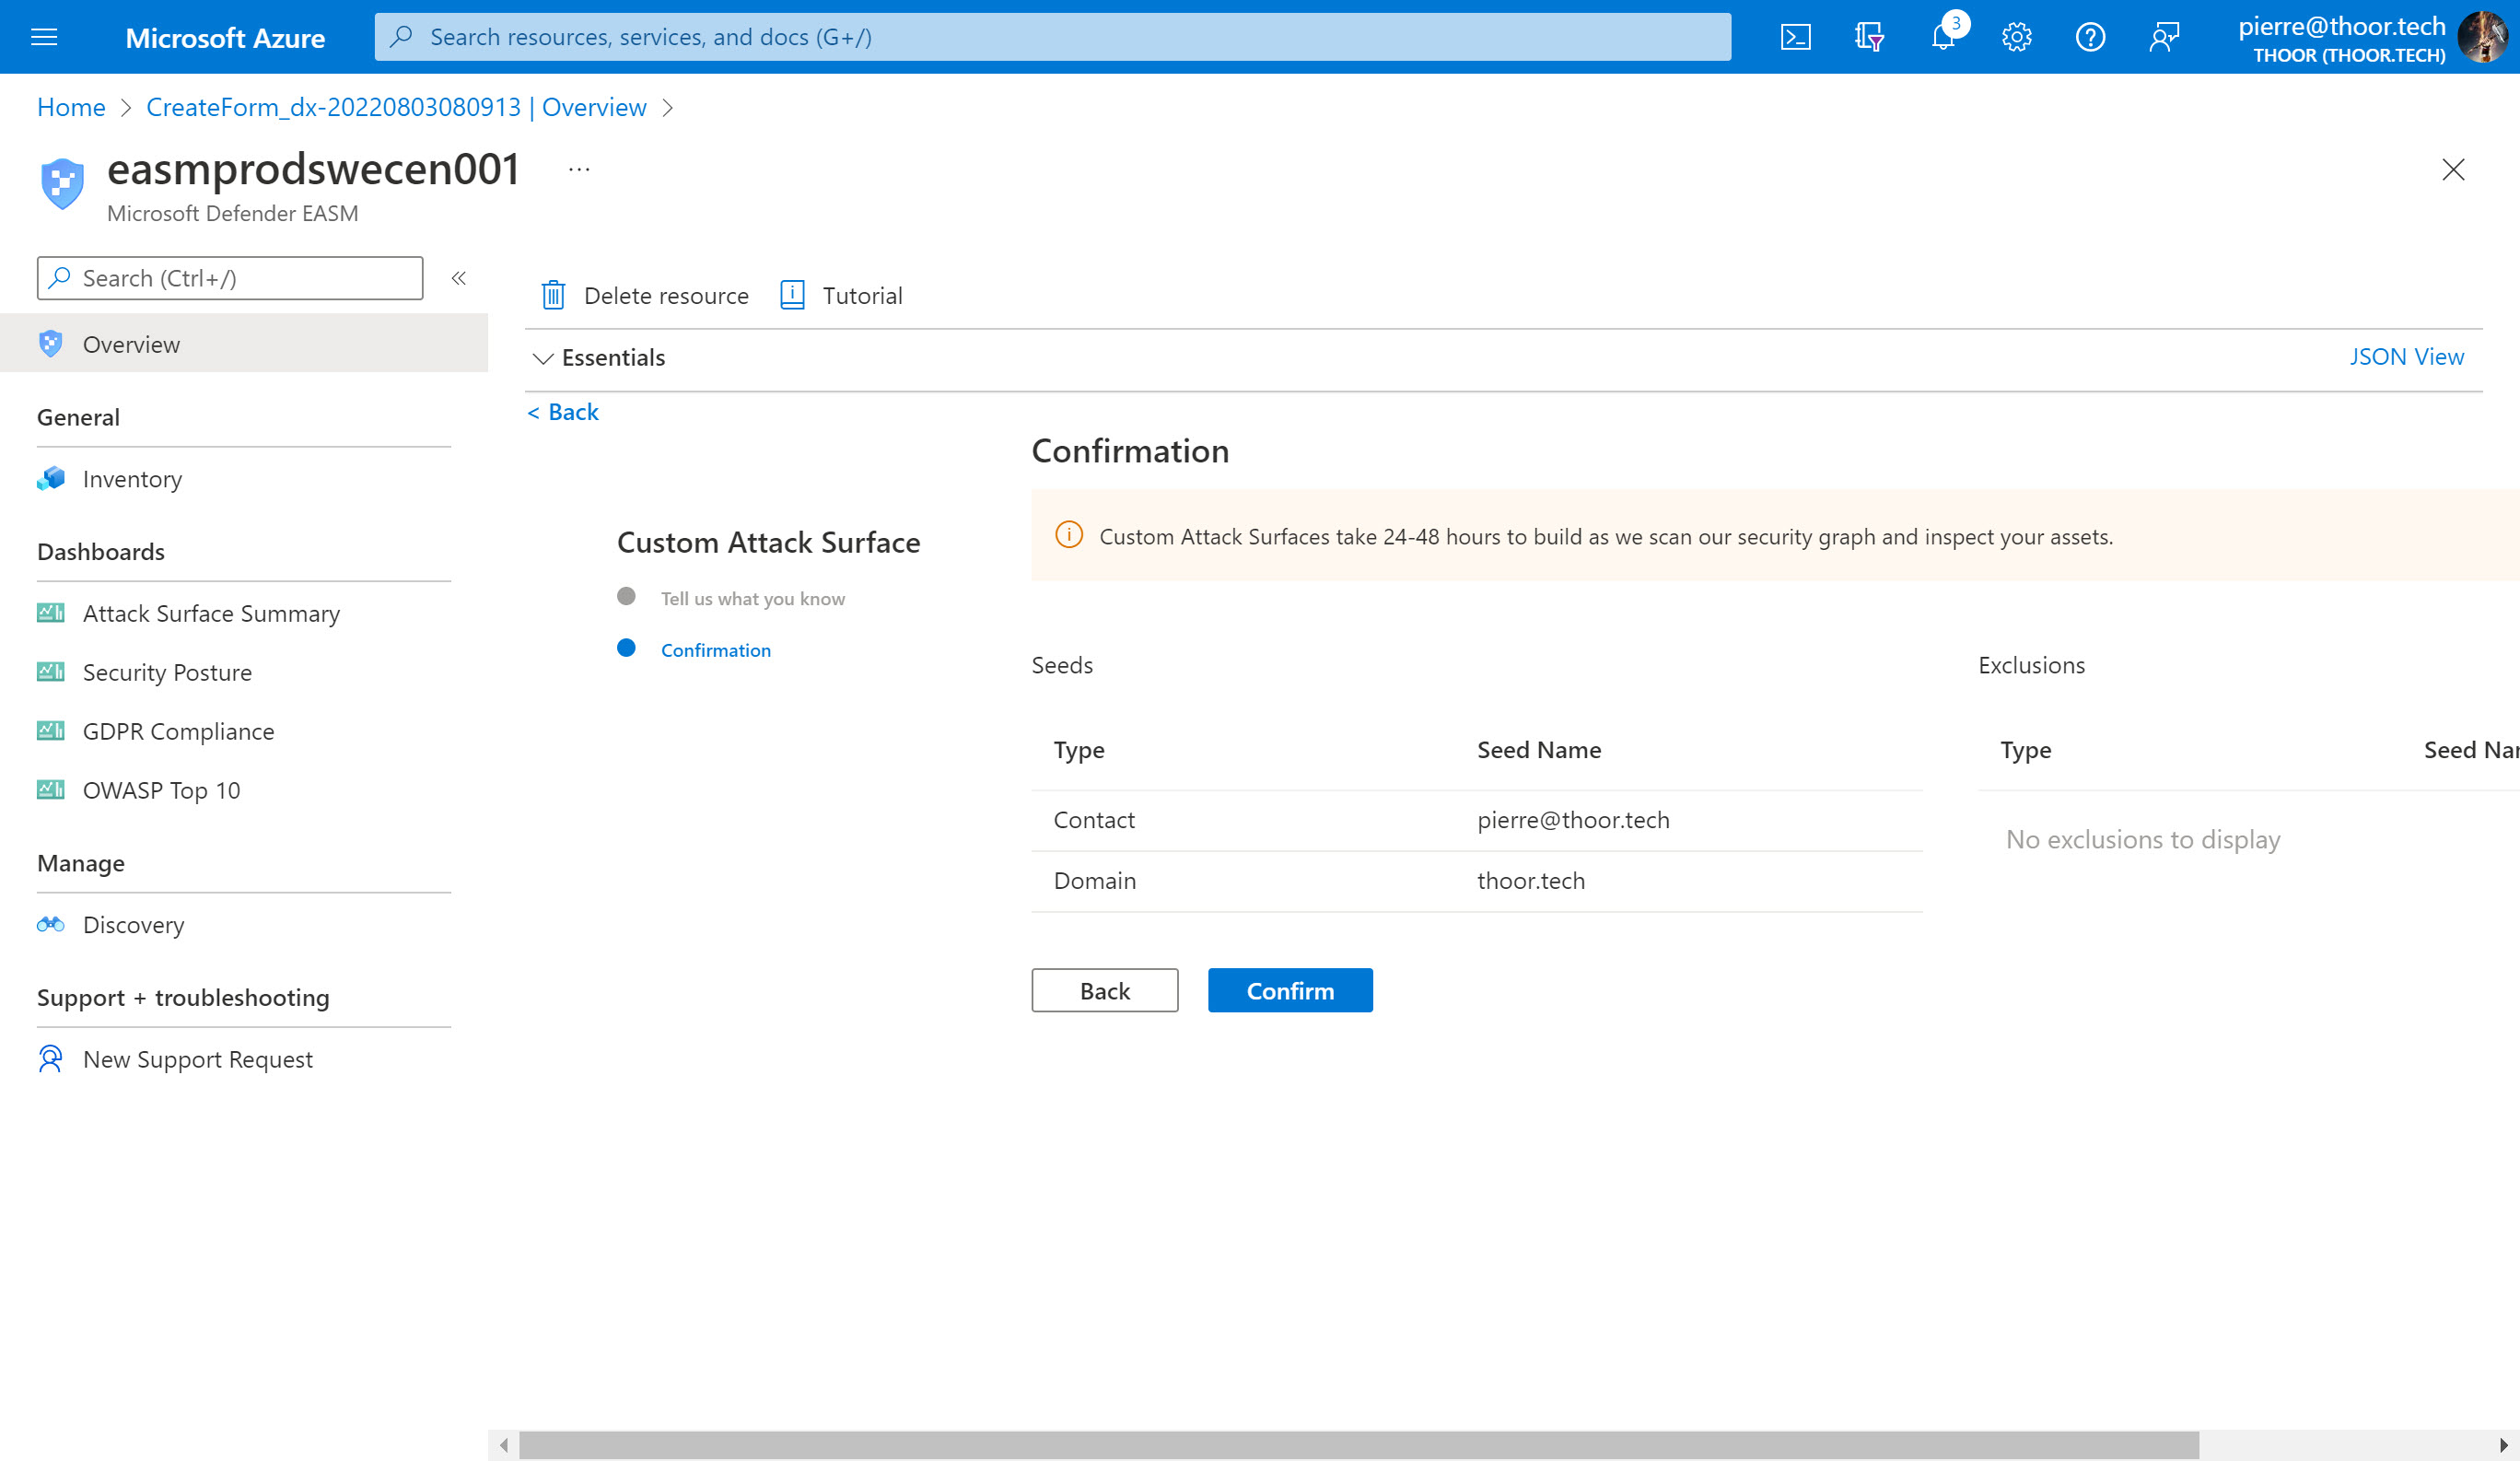The height and width of the screenshot is (1461, 2520).
Task: Click the Tutorial book icon
Action: tap(792, 295)
